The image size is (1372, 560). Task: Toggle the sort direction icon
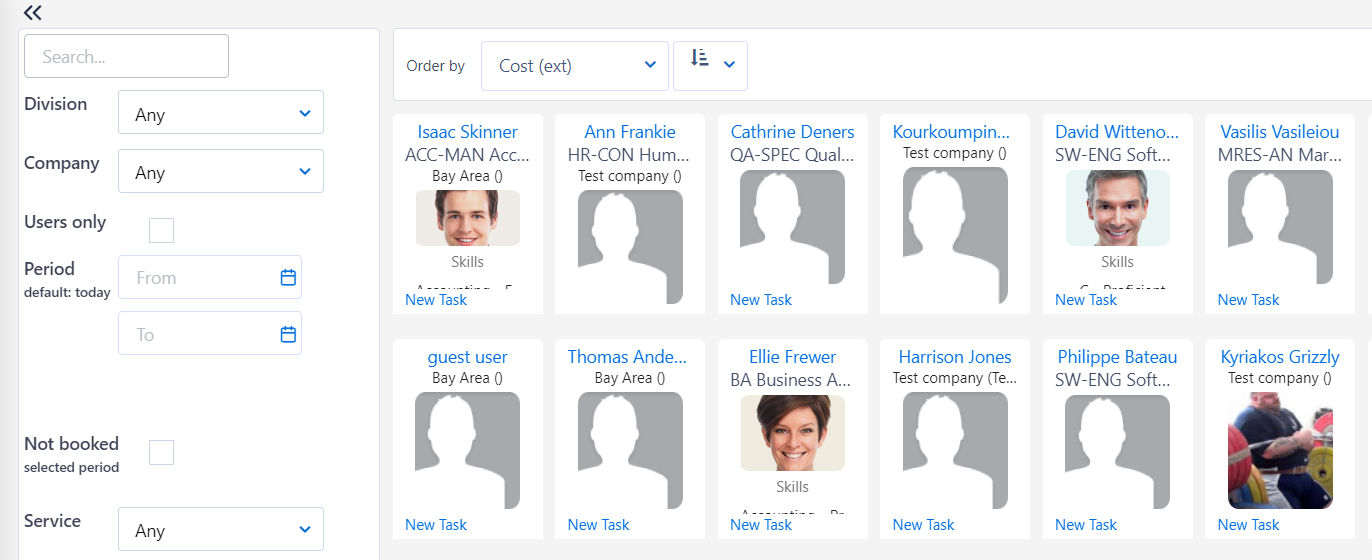[700, 60]
